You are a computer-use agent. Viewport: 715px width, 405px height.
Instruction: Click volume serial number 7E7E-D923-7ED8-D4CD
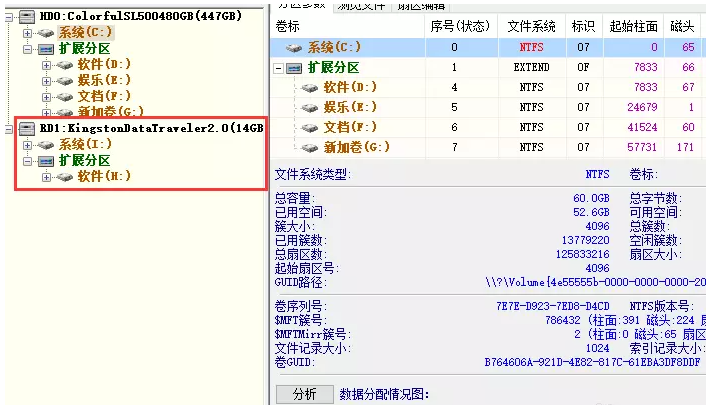pyautogui.click(x=553, y=306)
